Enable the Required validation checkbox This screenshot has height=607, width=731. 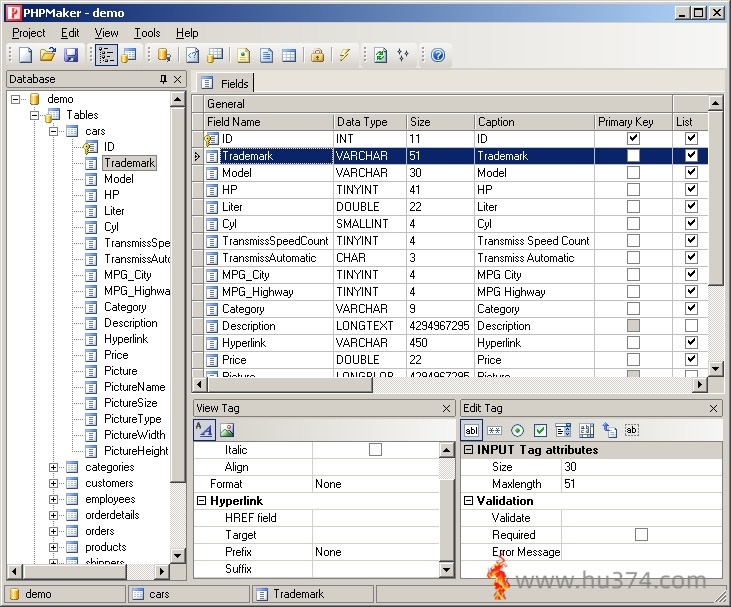tap(641, 535)
